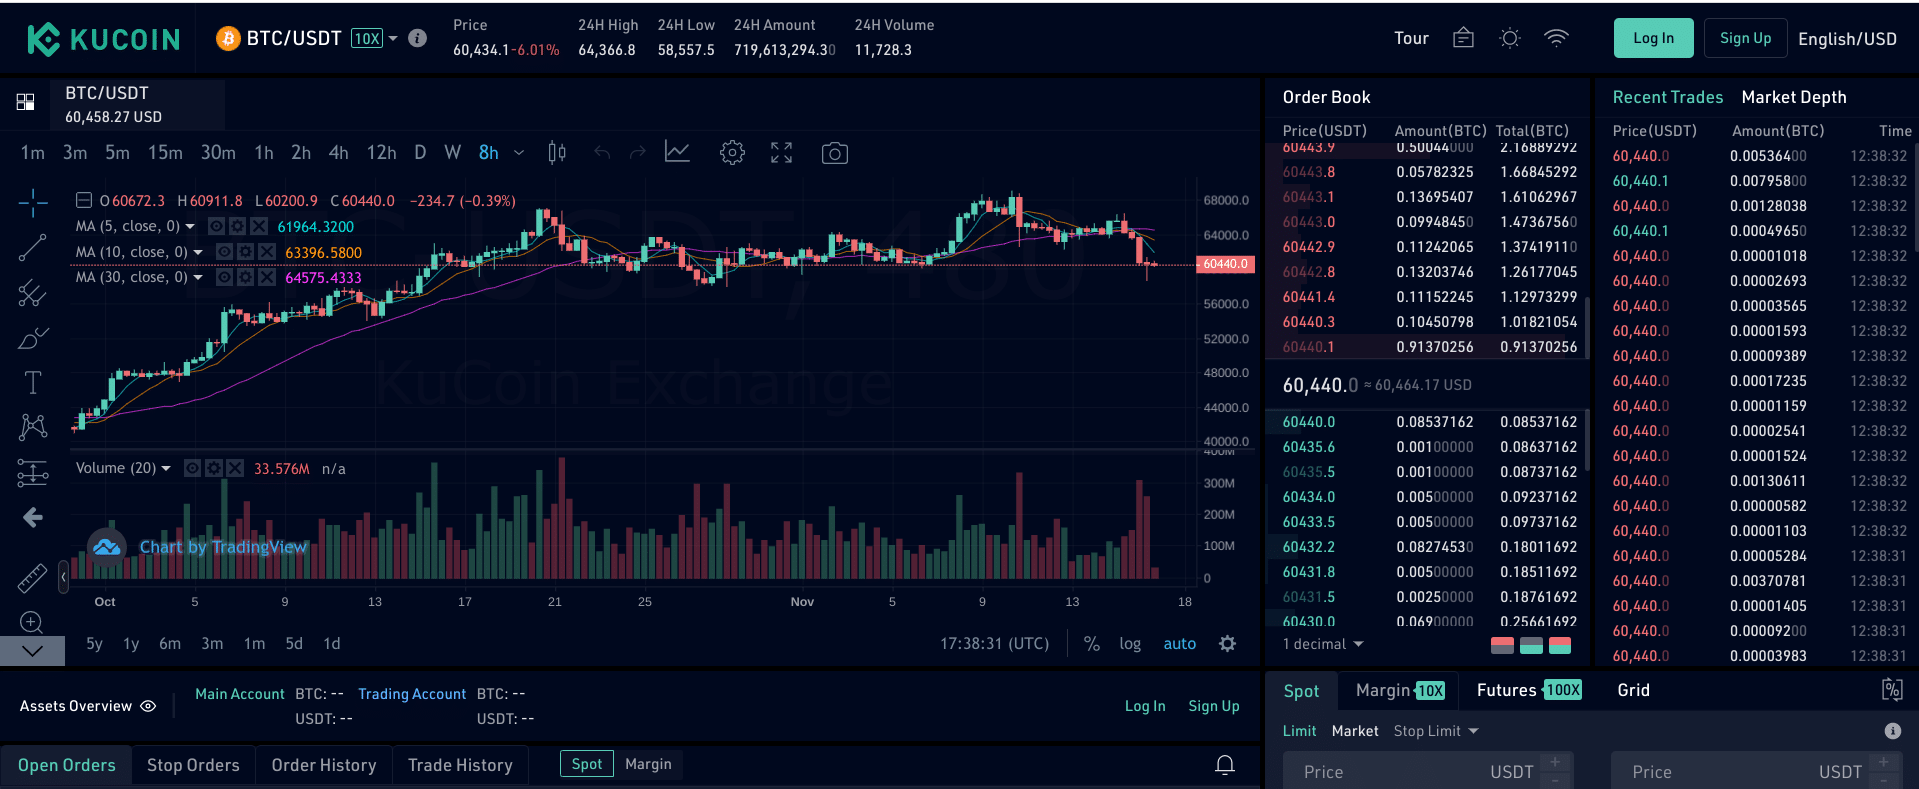Screen dimensions: 1919x789
Task: Remove the MA 30 indicator
Action: pyautogui.click(x=267, y=277)
